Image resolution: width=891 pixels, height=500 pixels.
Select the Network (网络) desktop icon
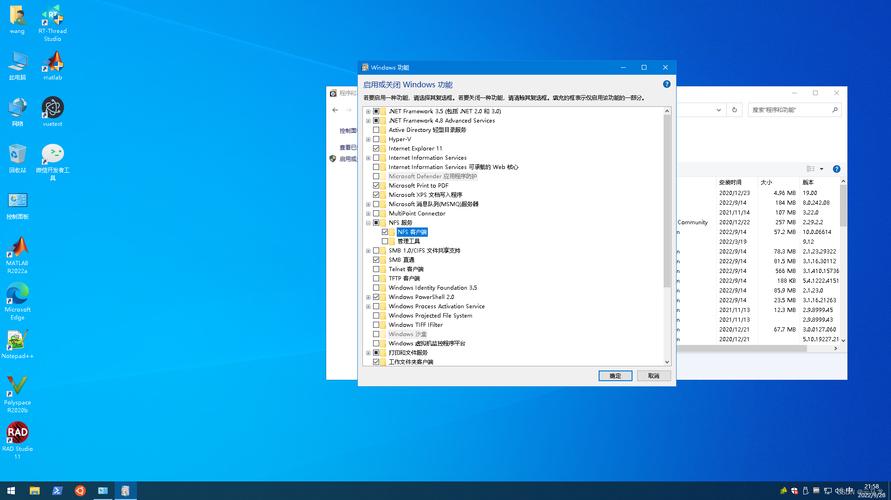click(x=17, y=112)
